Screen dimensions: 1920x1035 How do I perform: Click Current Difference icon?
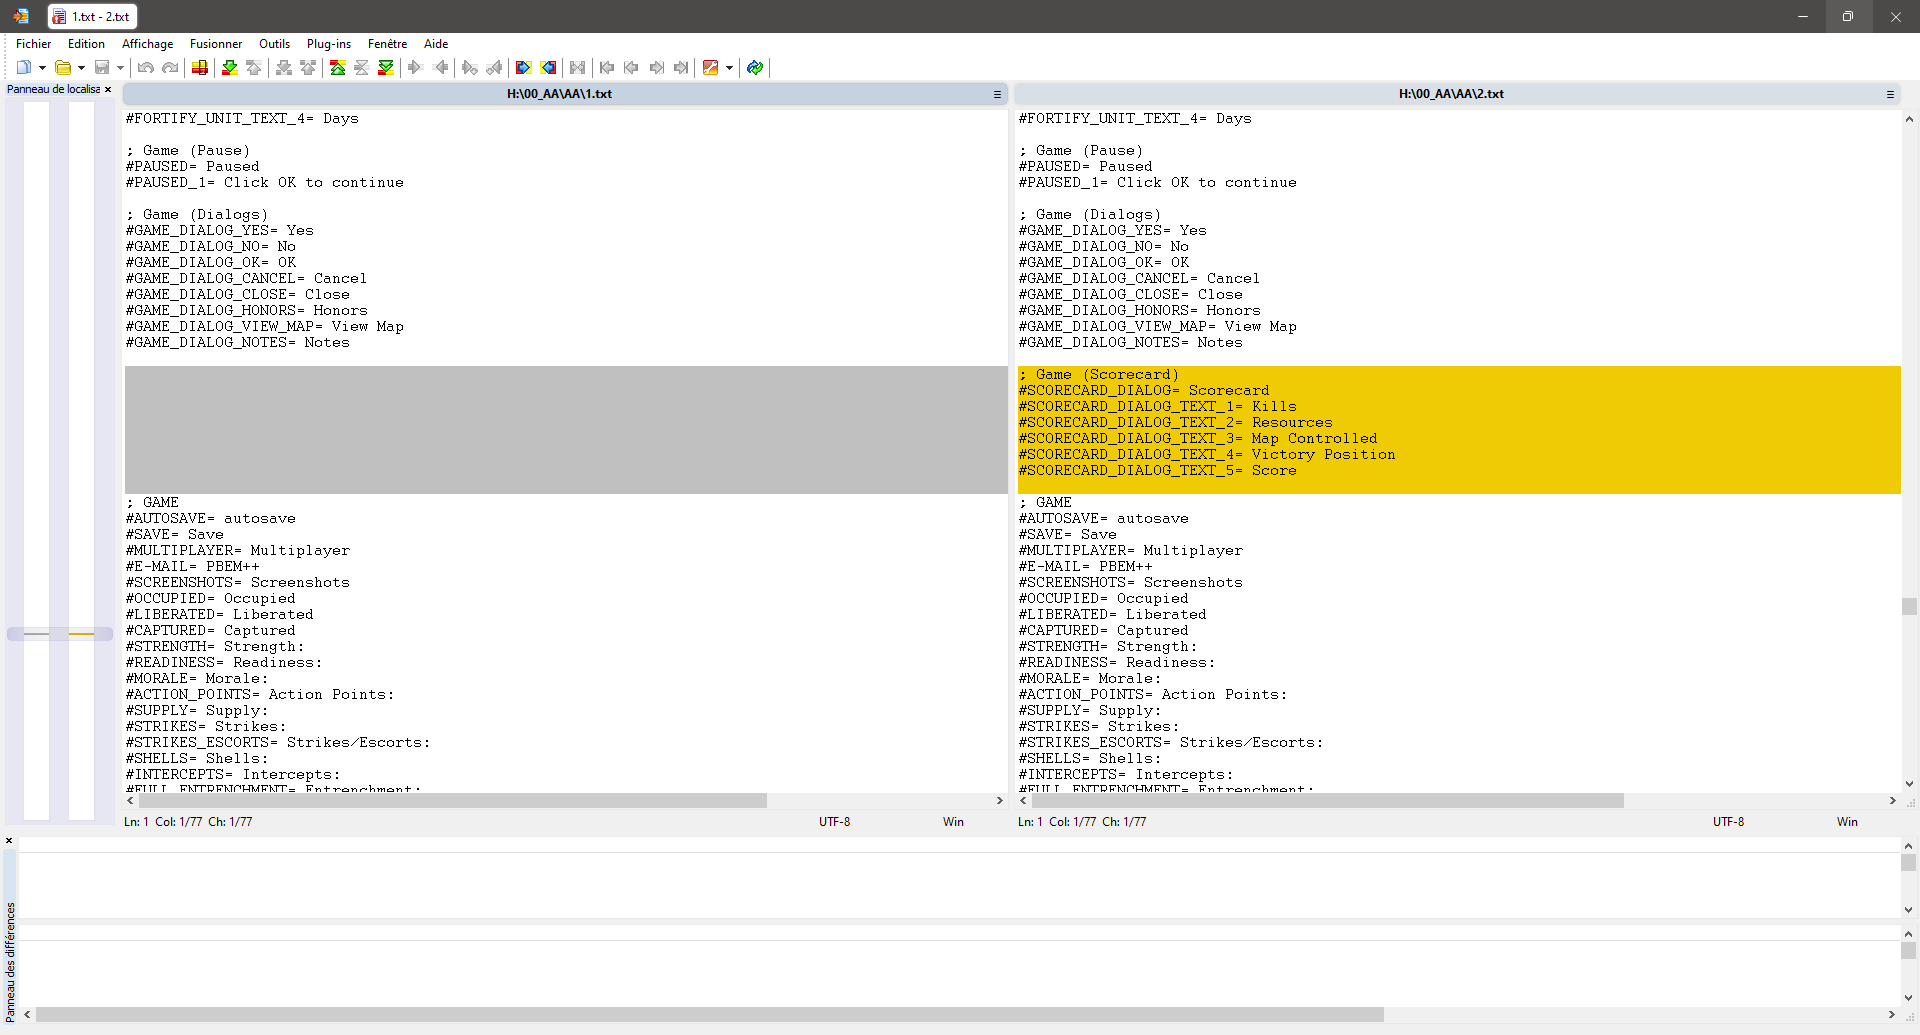tap(362, 68)
